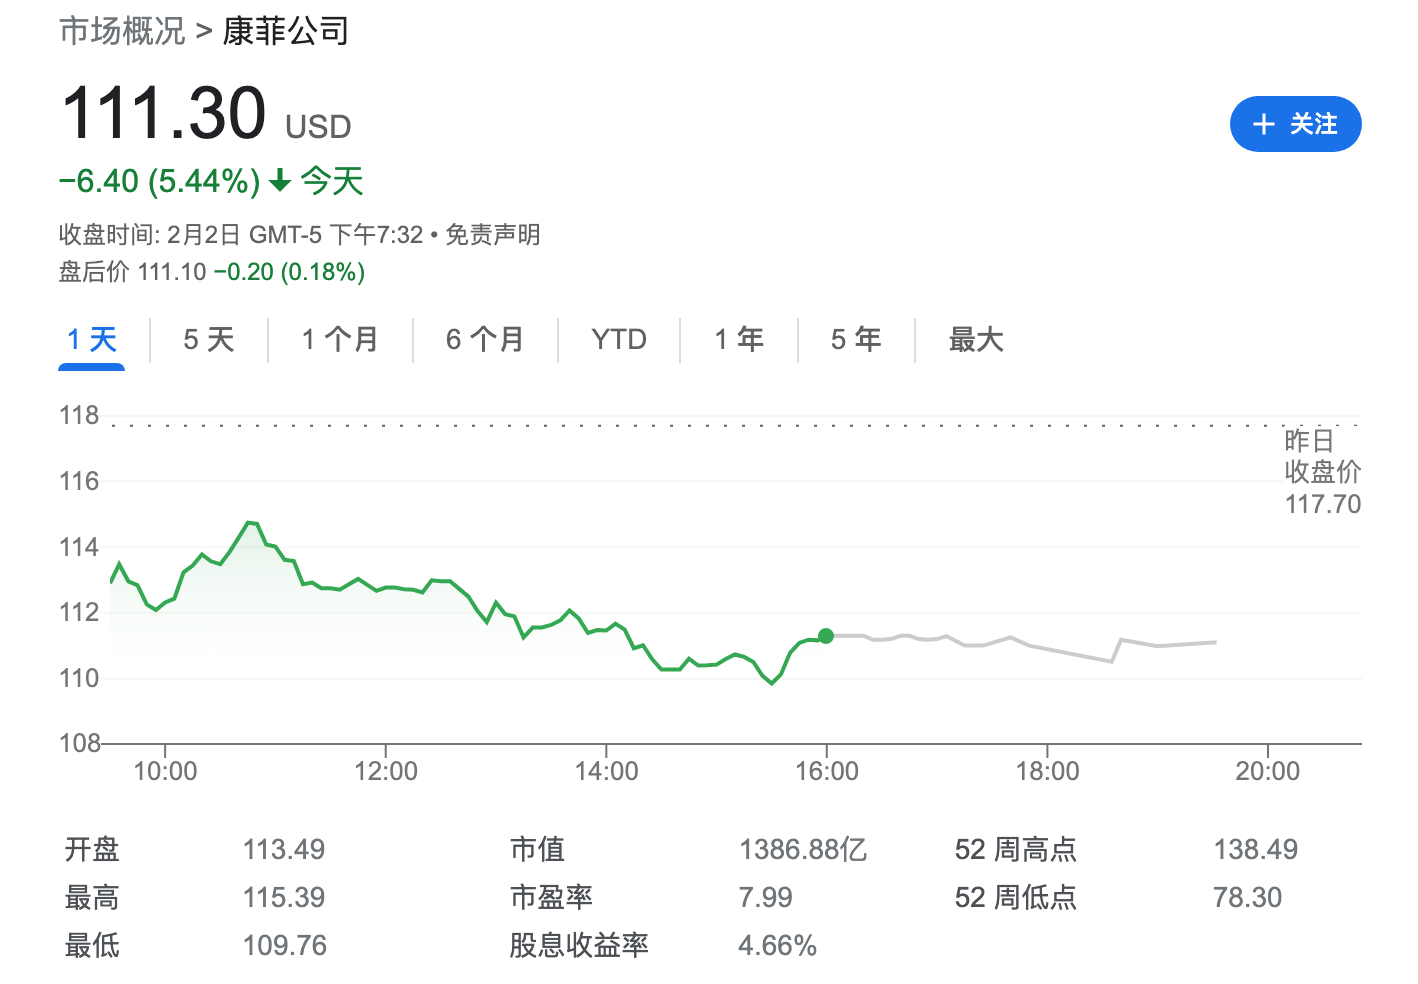Open the 免责声明 disclaimer link
The image size is (1418, 984).
(x=493, y=235)
